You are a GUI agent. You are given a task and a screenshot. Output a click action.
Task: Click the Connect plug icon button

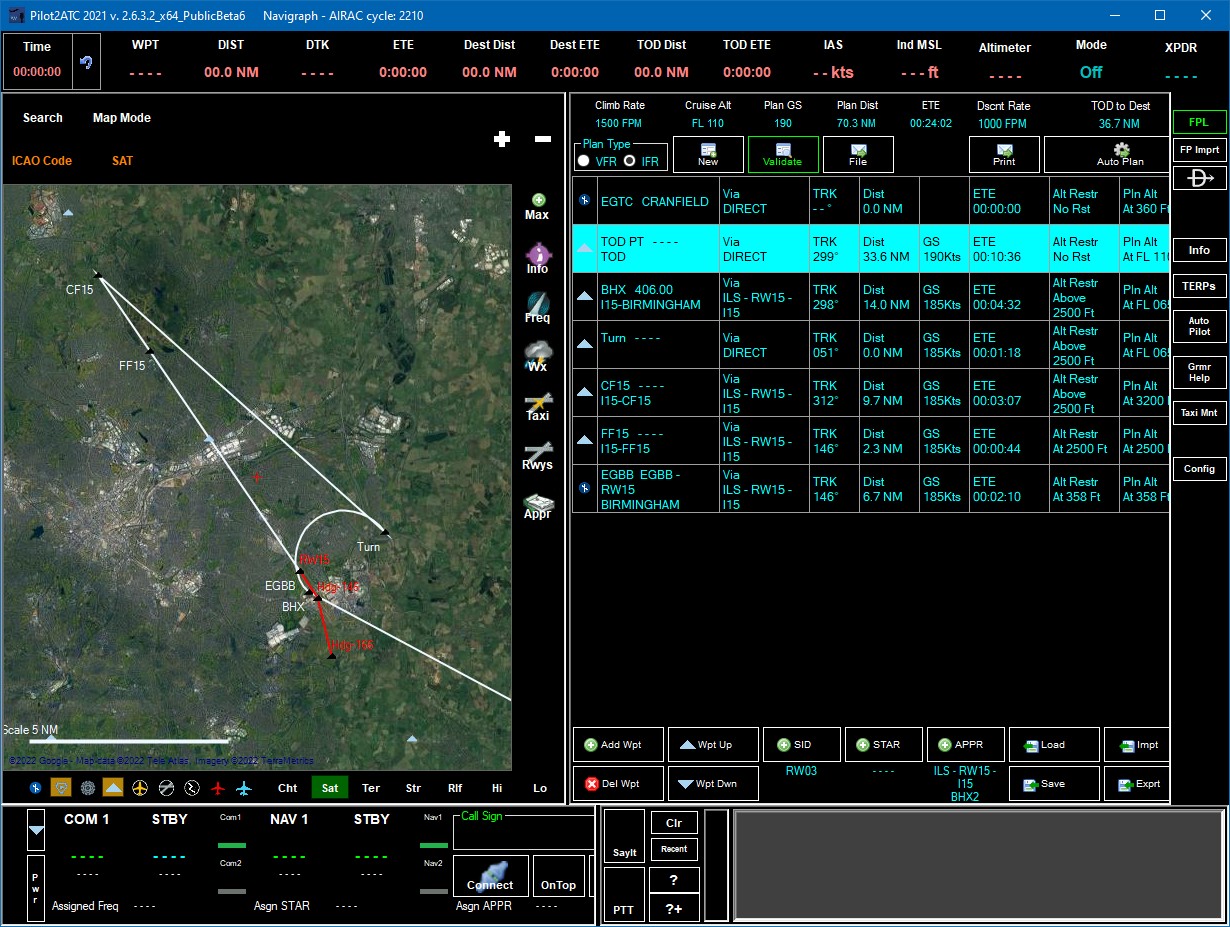[490, 876]
